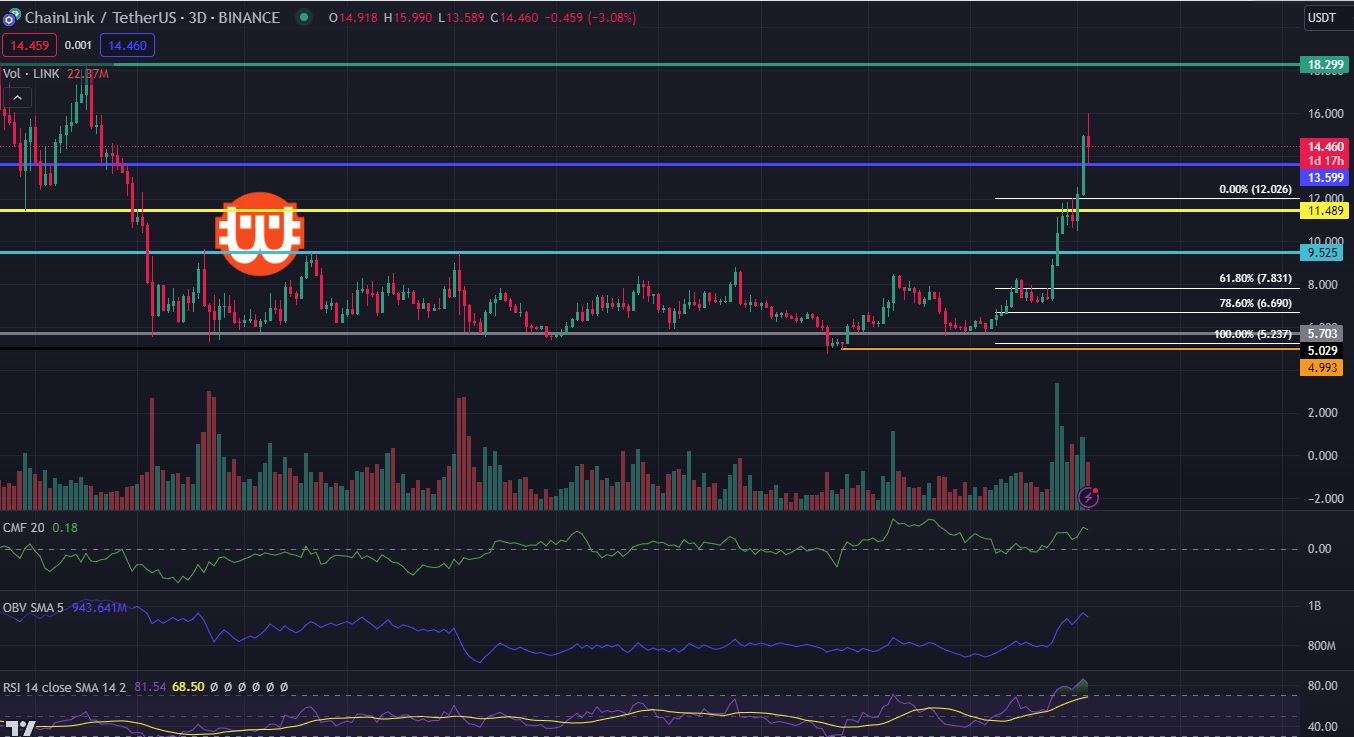Select the CMF 20 indicator legend
The height and width of the screenshot is (737, 1354).
click(x=23, y=527)
